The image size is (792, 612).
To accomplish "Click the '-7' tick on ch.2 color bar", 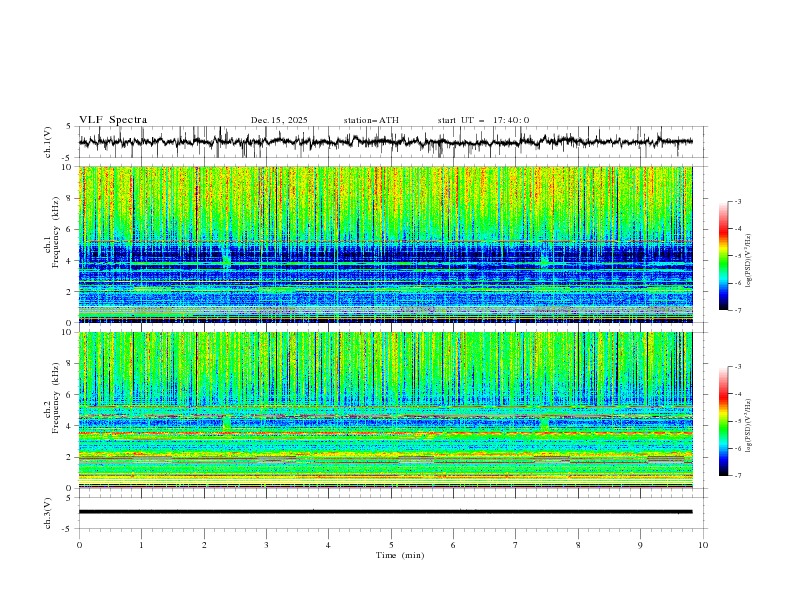I will (738, 475).
